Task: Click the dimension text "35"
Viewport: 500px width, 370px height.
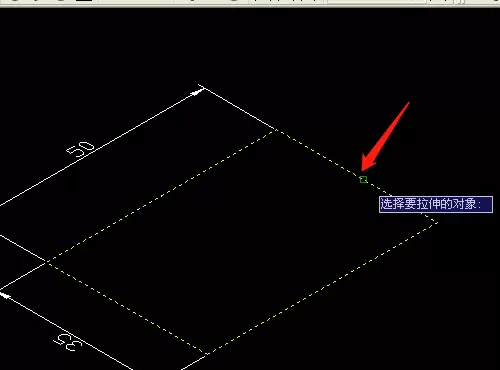Action: click(68, 342)
